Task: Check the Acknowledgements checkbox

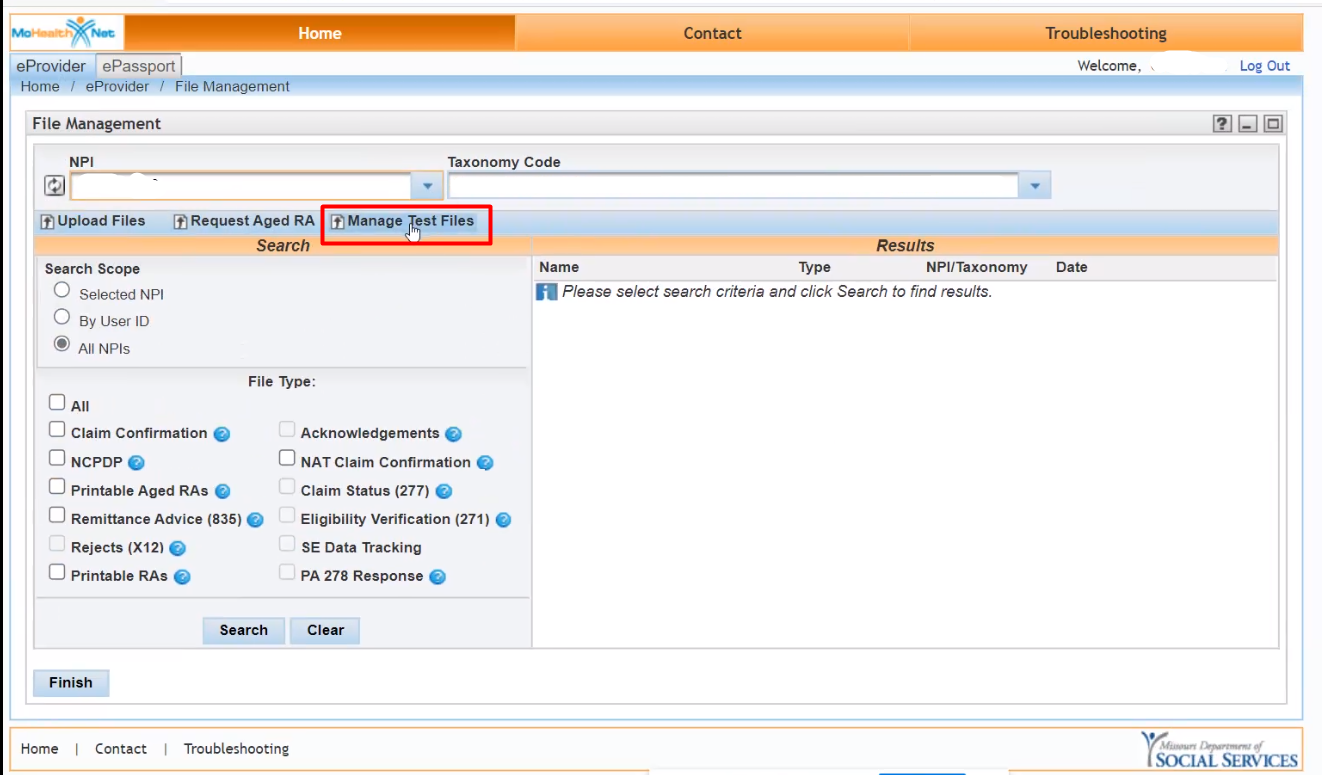Action: 287,430
